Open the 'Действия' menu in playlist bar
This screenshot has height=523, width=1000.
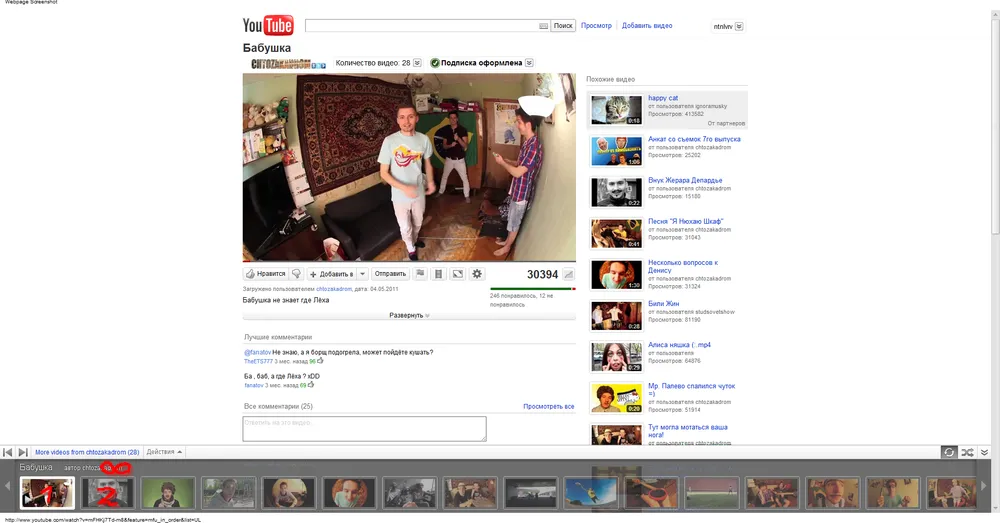(164, 452)
